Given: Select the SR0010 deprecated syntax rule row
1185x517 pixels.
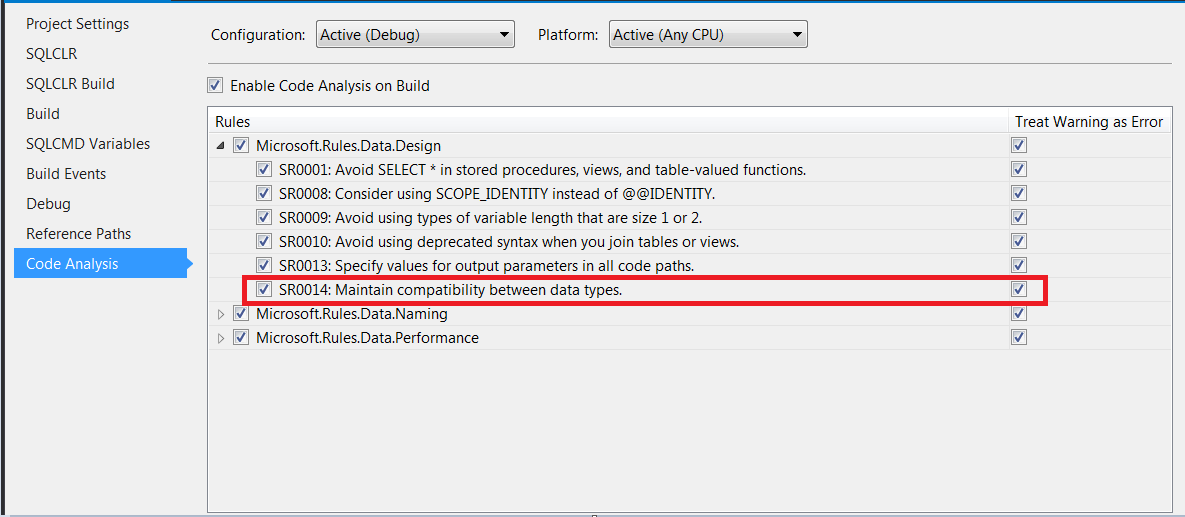Looking at the screenshot, I should click(x=608, y=242).
